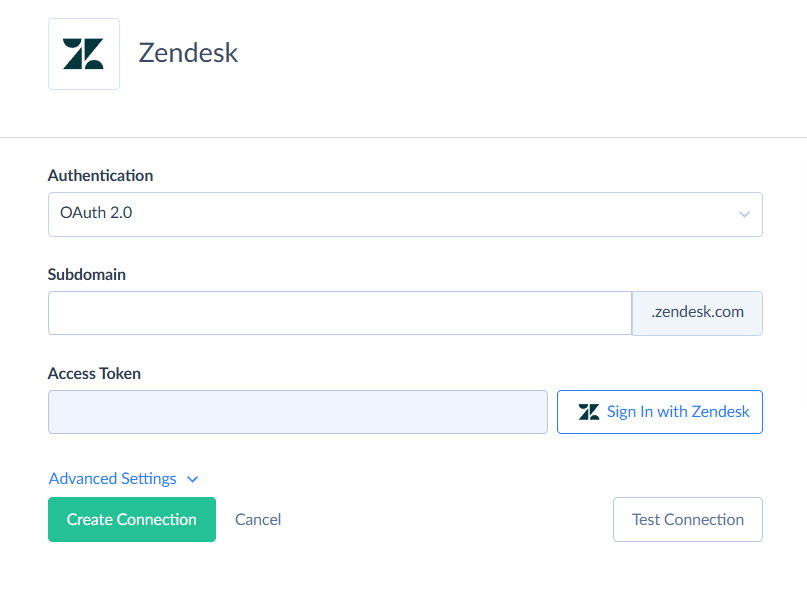Click the .zendesk.com suffix label
The image size is (807, 597).
tap(696, 312)
